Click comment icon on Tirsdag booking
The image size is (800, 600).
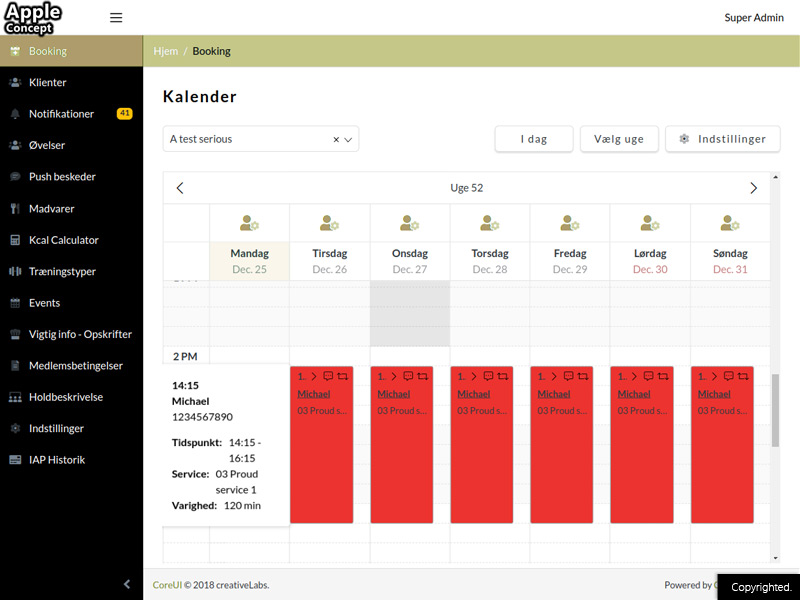point(328,376)
